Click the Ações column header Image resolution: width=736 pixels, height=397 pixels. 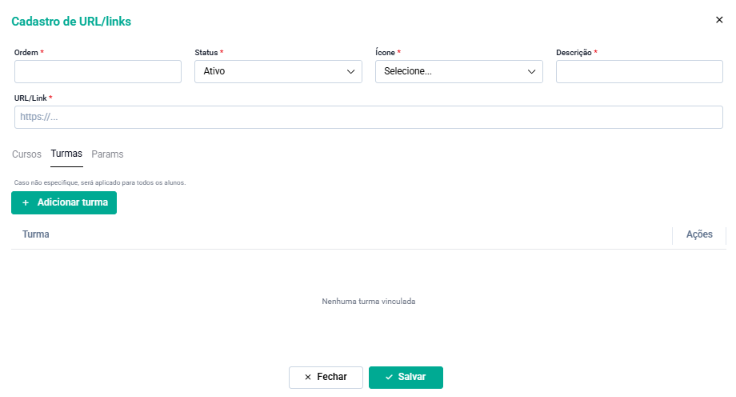coord(699,234)
